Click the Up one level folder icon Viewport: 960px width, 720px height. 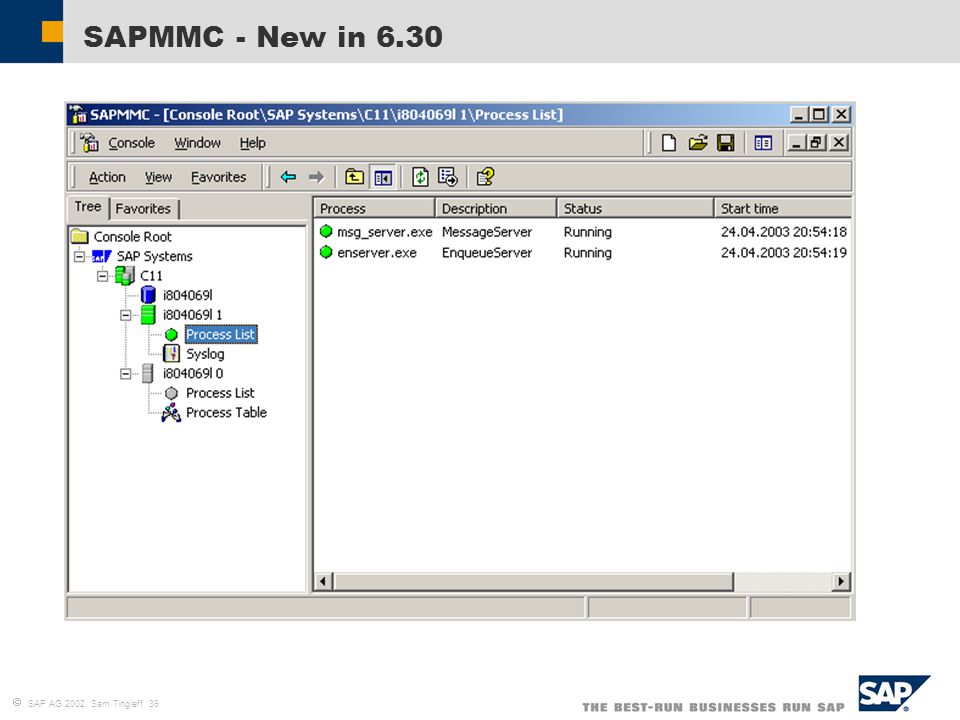[x=354, y=177]
